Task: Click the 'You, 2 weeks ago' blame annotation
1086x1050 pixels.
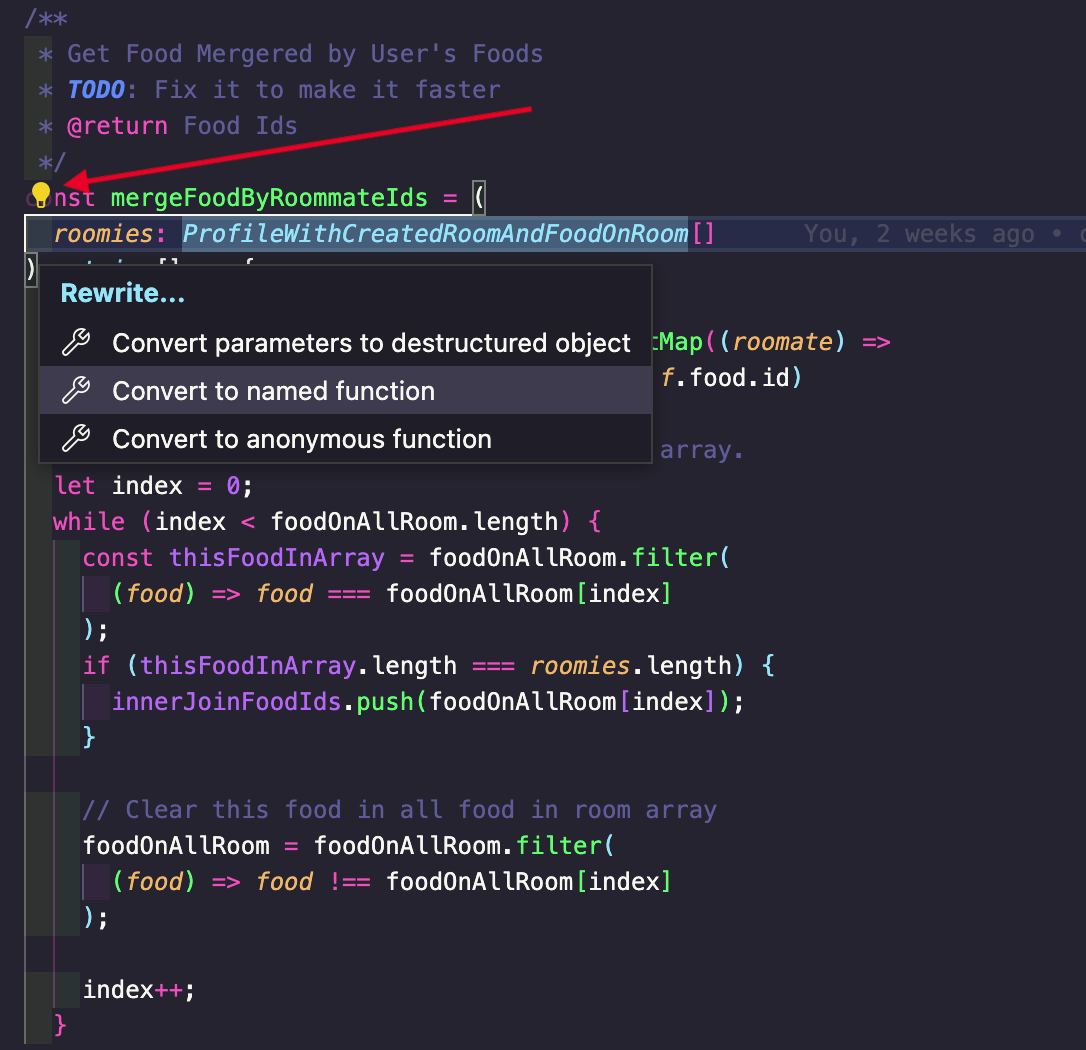Action: [x=919, y=234]
